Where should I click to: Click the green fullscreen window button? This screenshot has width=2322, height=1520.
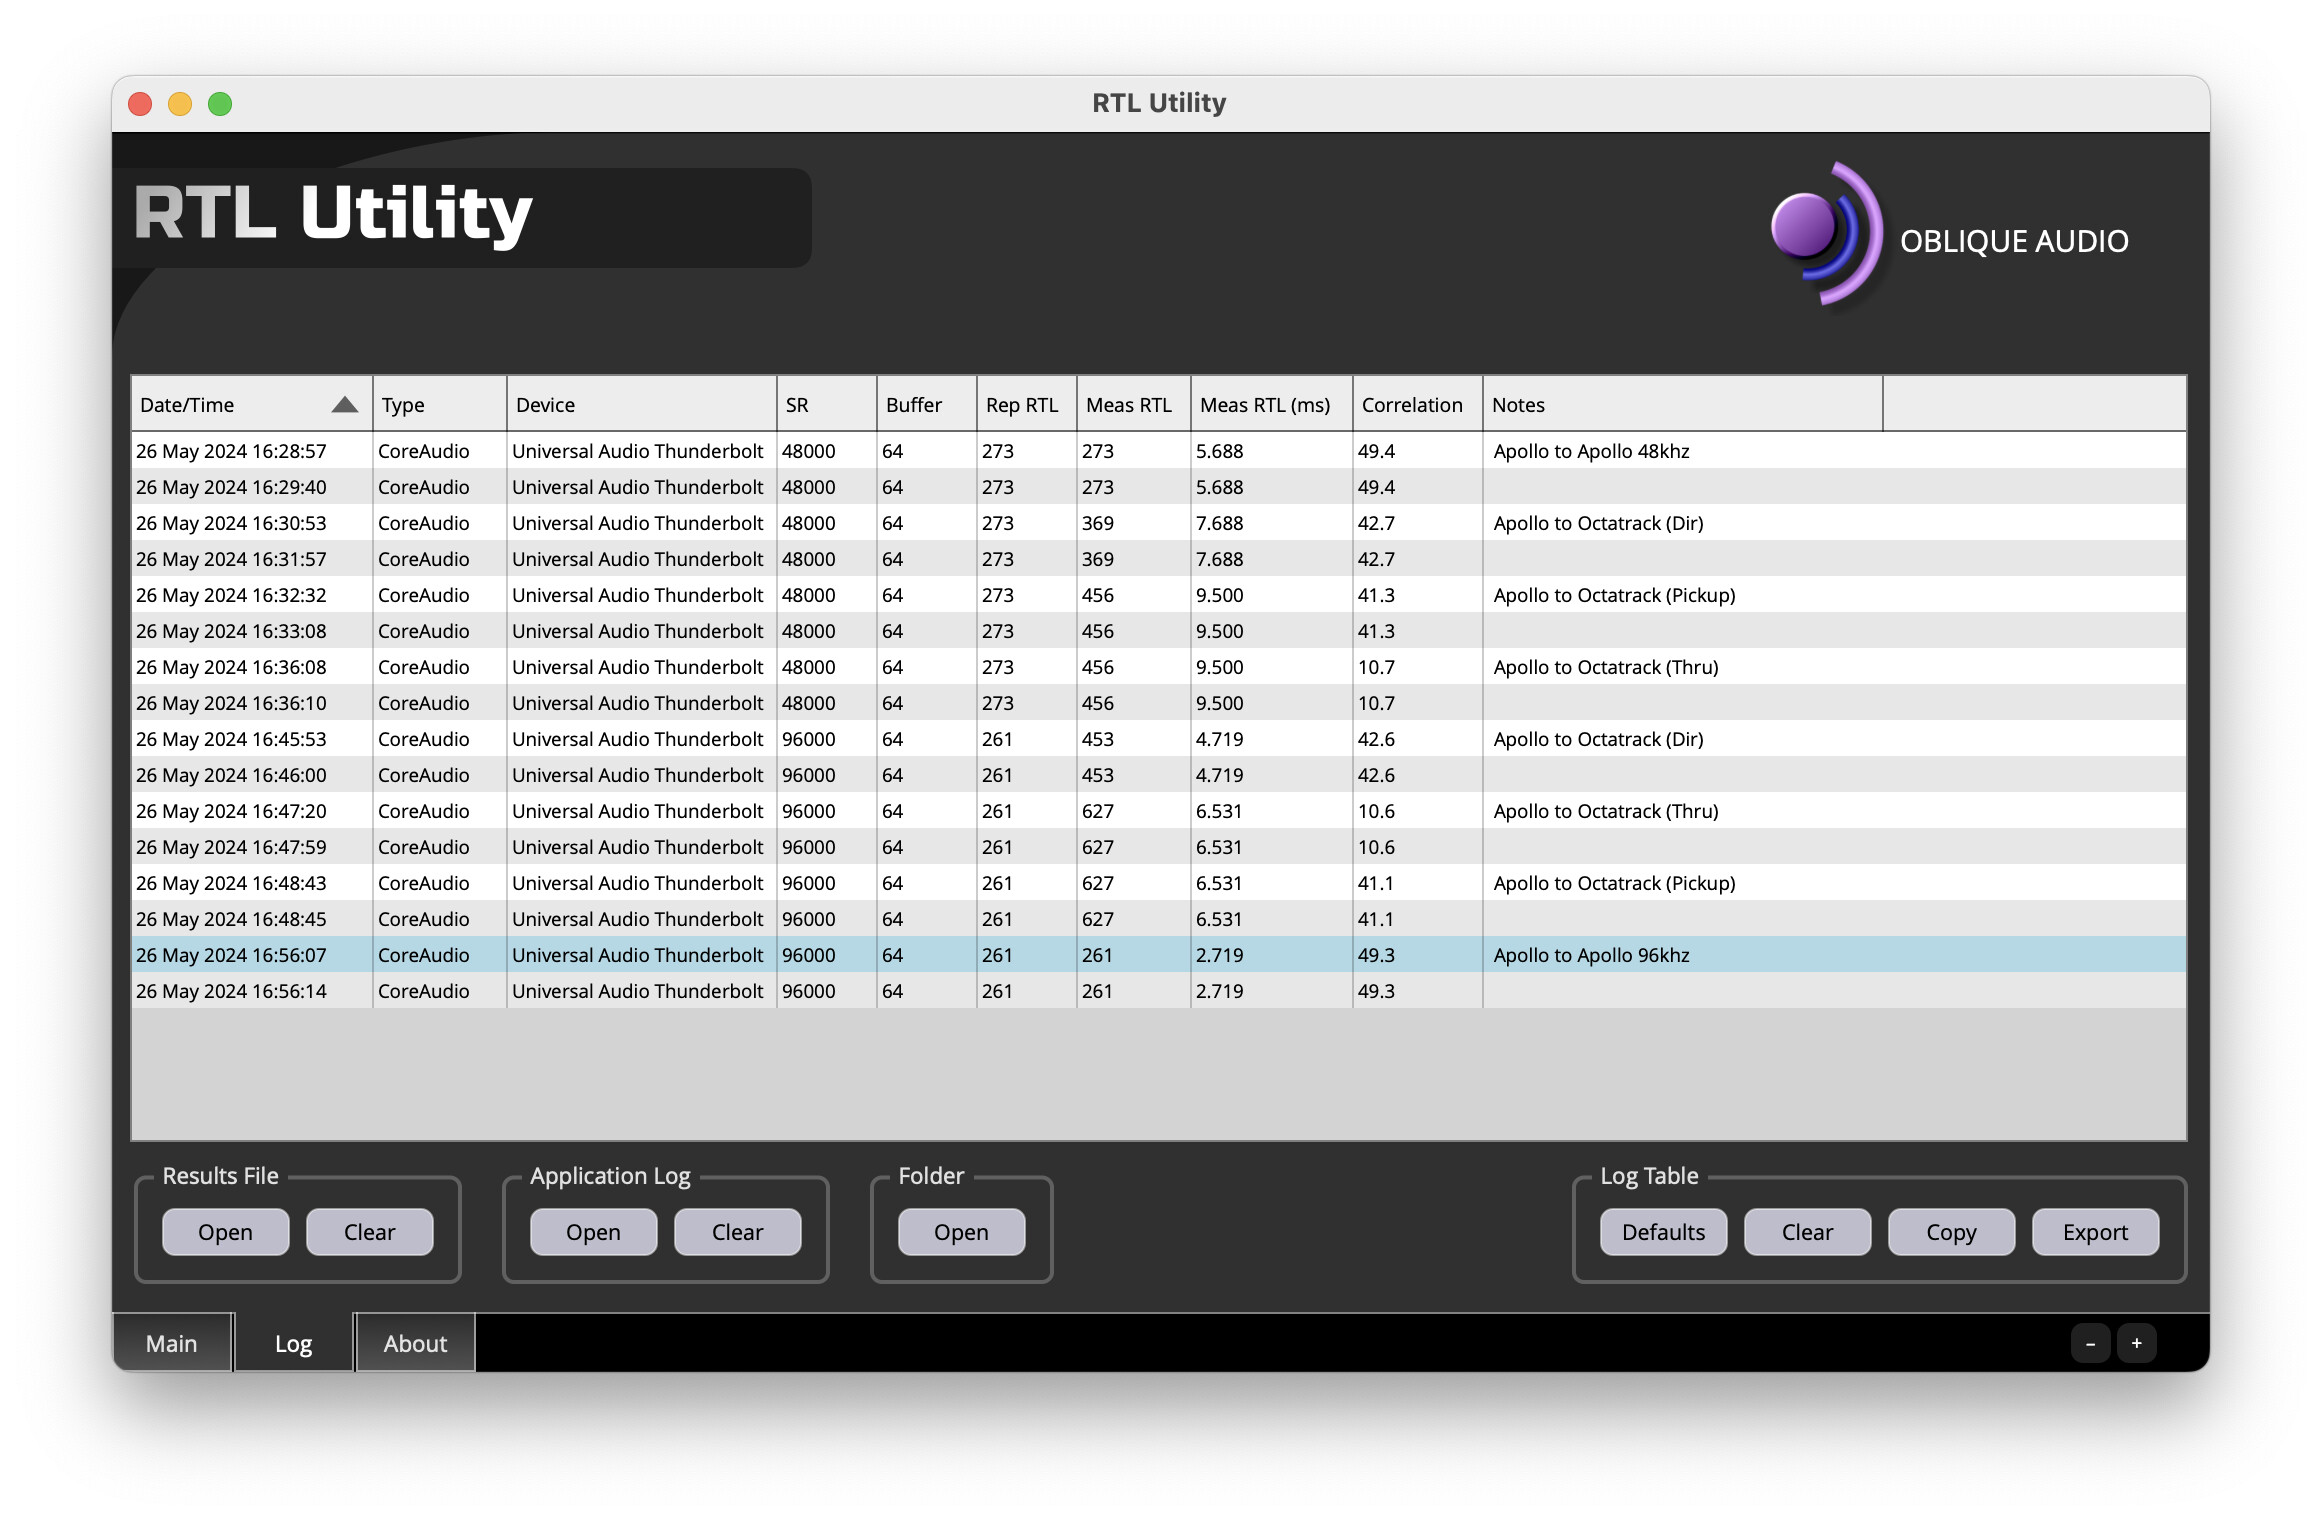click(x=220, y=104)
